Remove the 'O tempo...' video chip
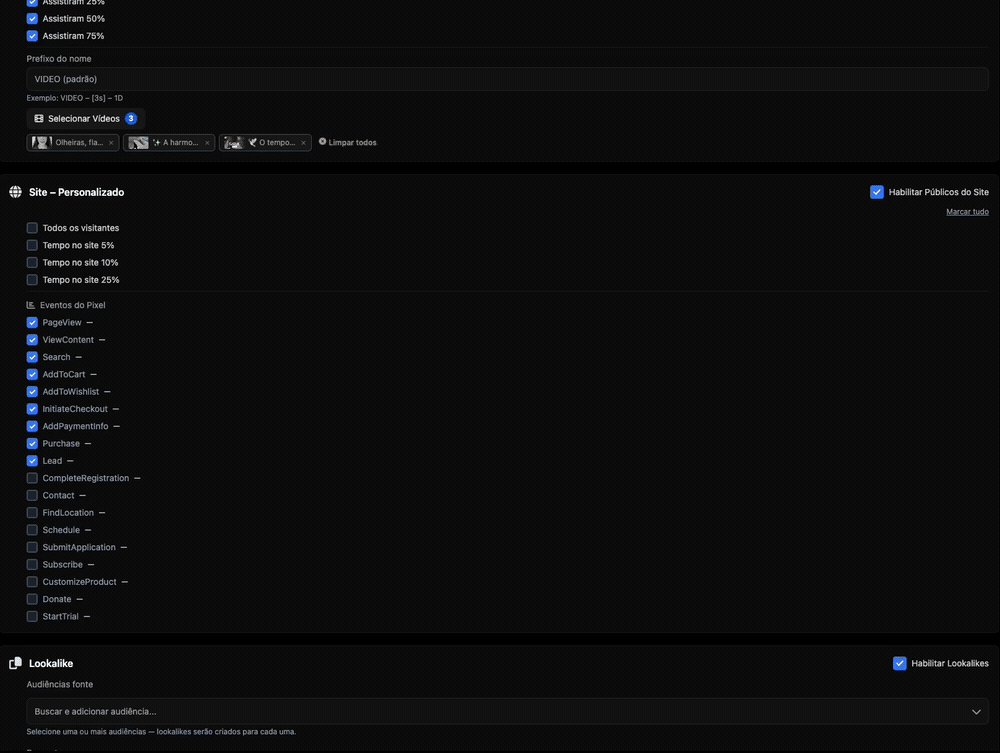The height and width of the screenshot is (753, 1000). [304, 143]
